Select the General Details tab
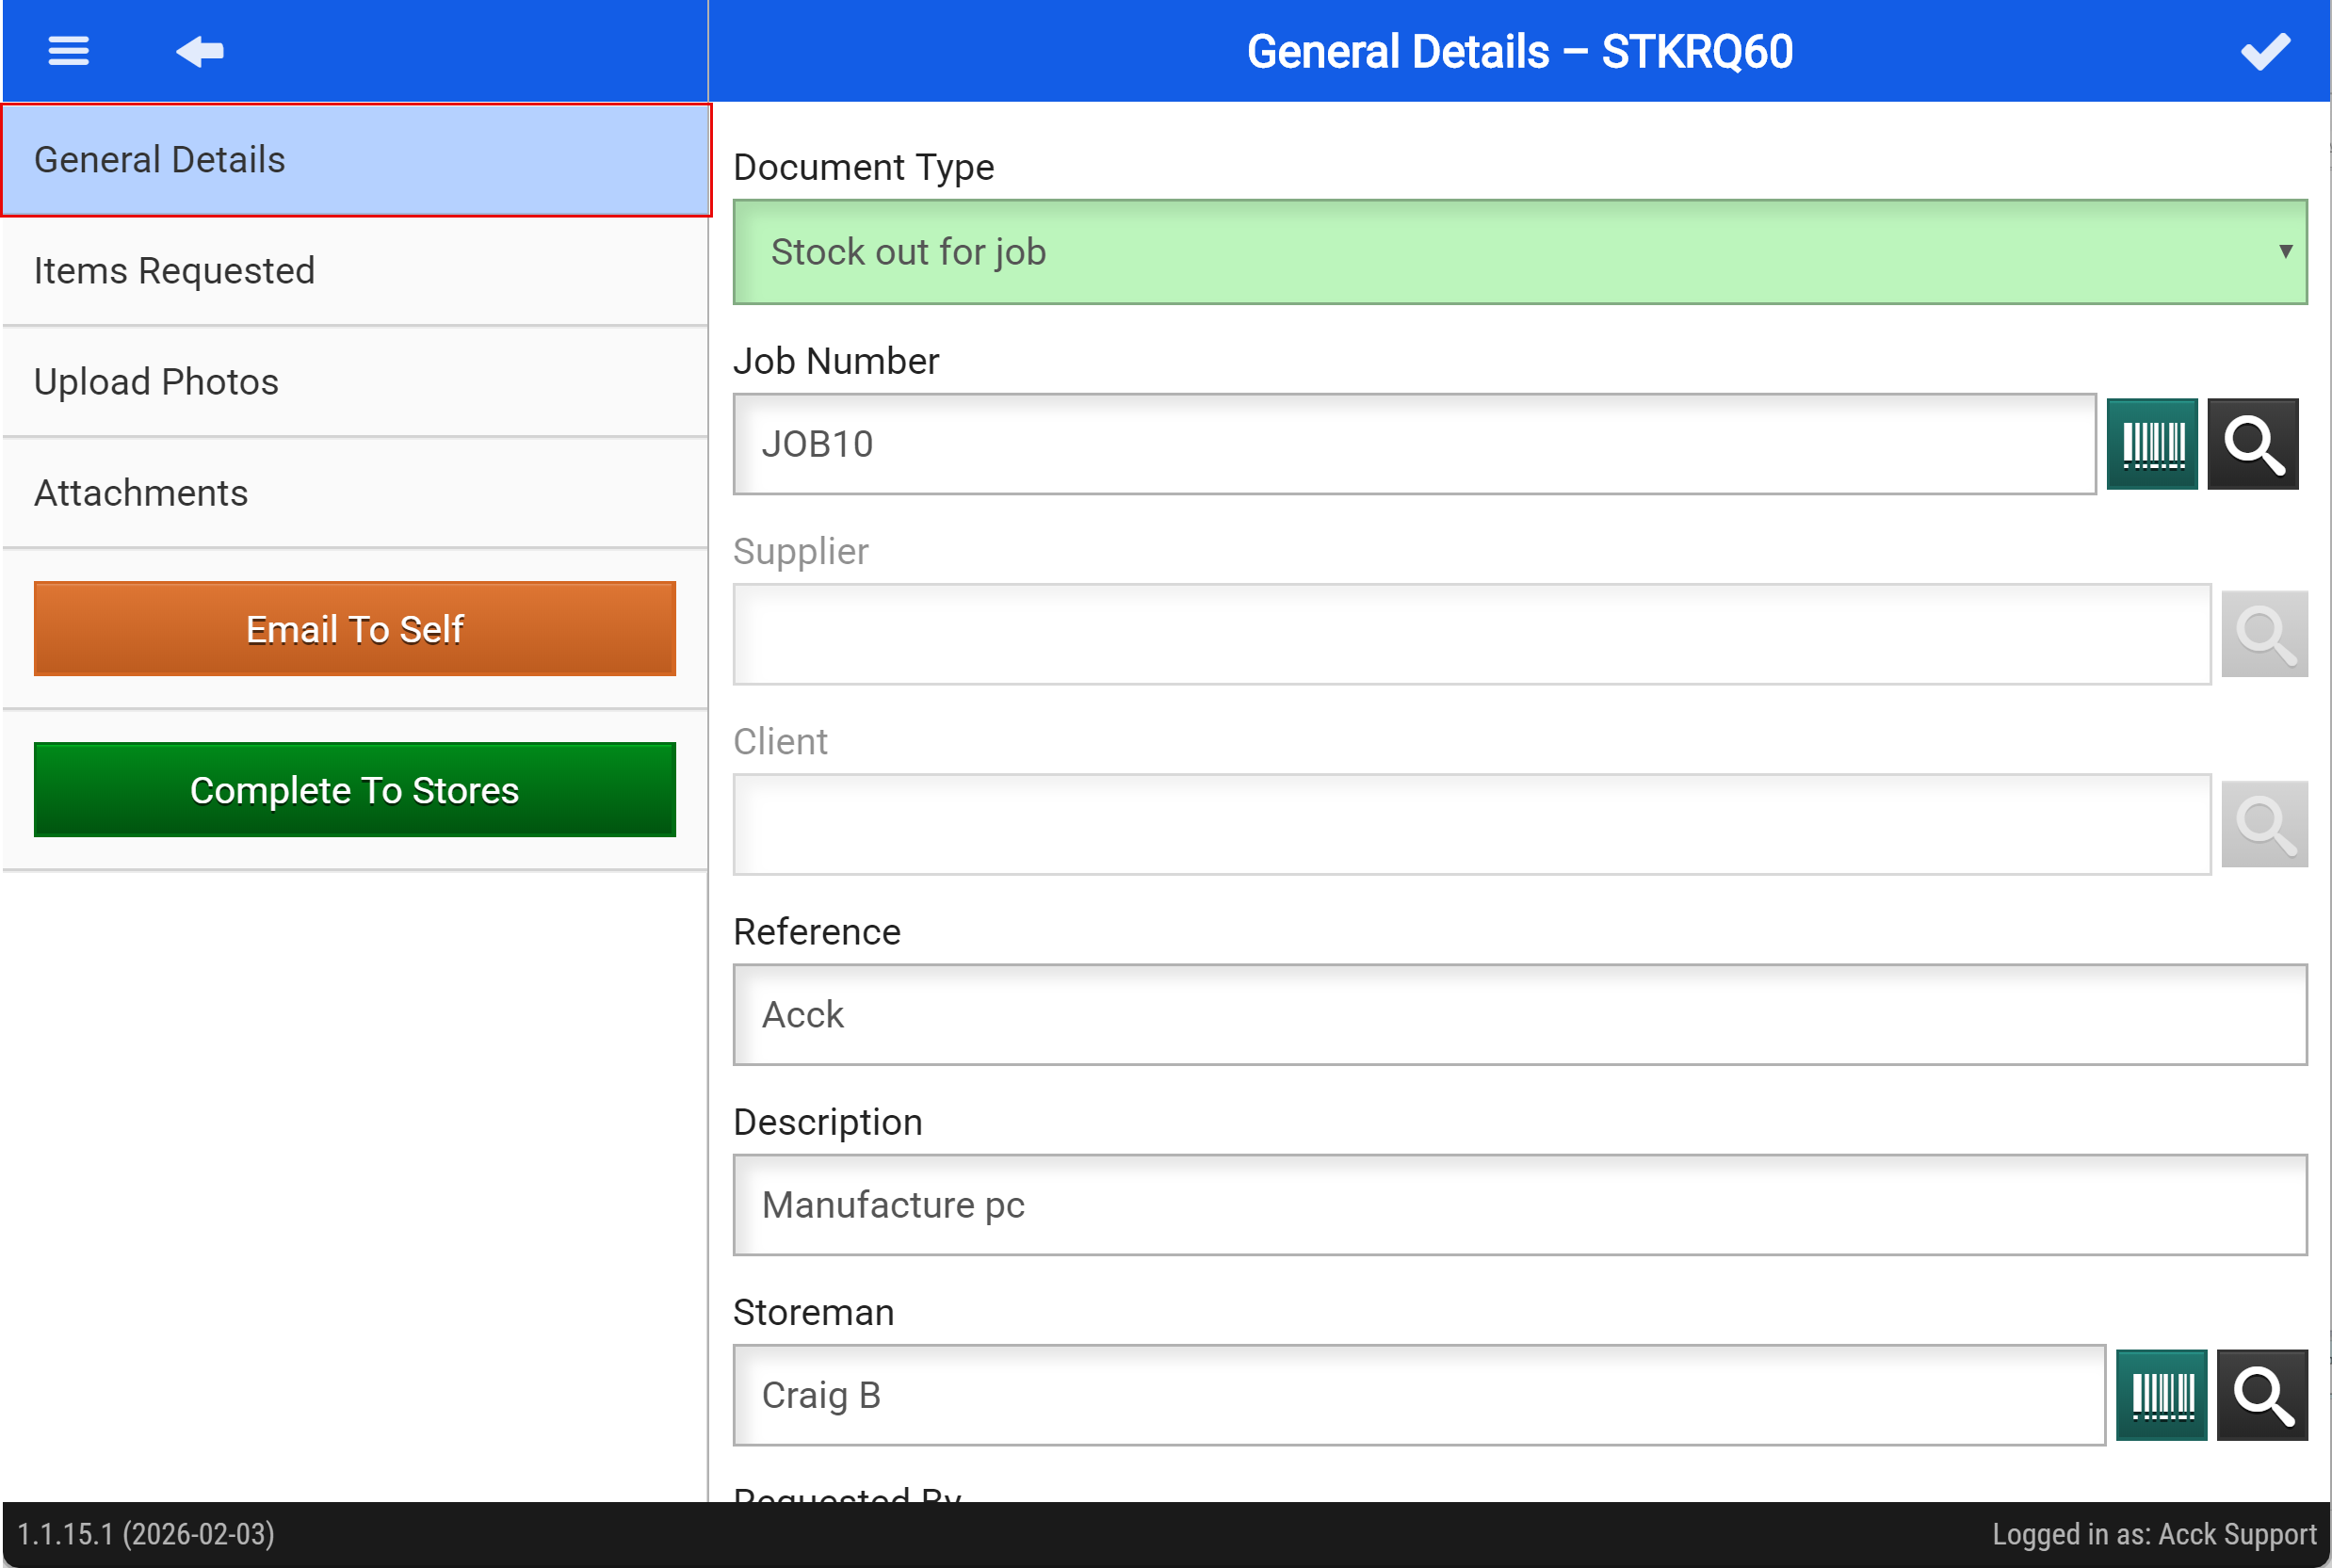2332x1568 pixels. pos(356,160)
